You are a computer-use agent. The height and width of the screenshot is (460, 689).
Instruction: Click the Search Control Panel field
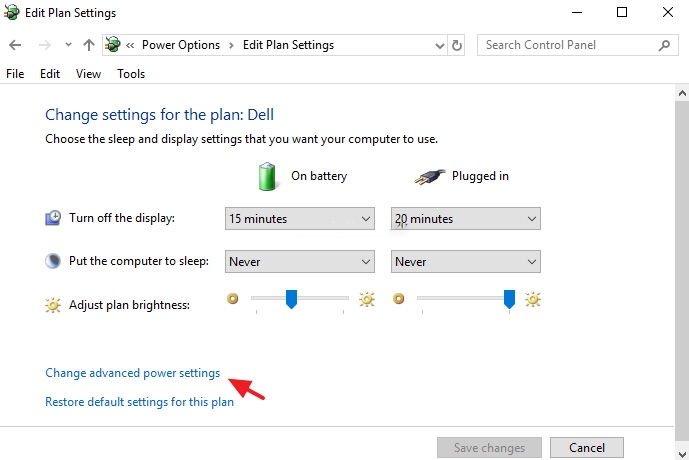[x=565, y=45]
